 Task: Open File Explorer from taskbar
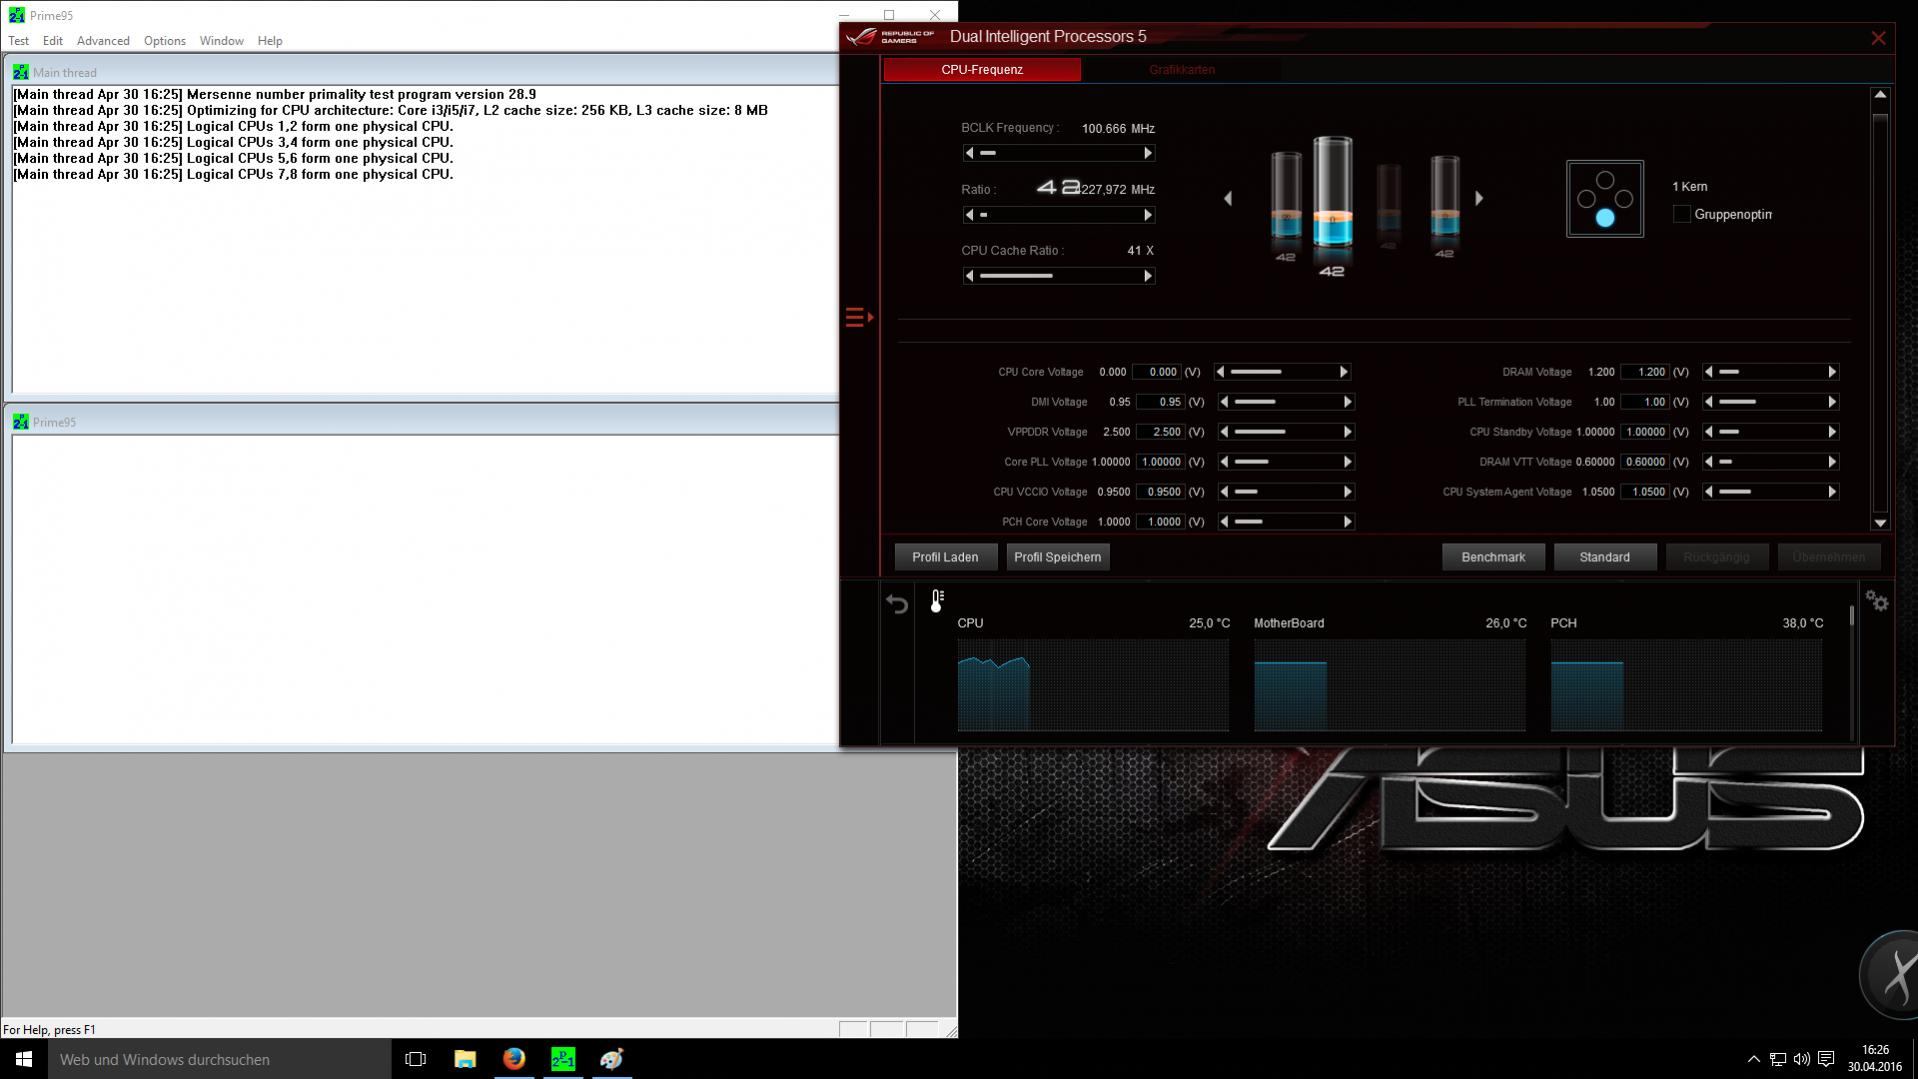point(465,1059)
